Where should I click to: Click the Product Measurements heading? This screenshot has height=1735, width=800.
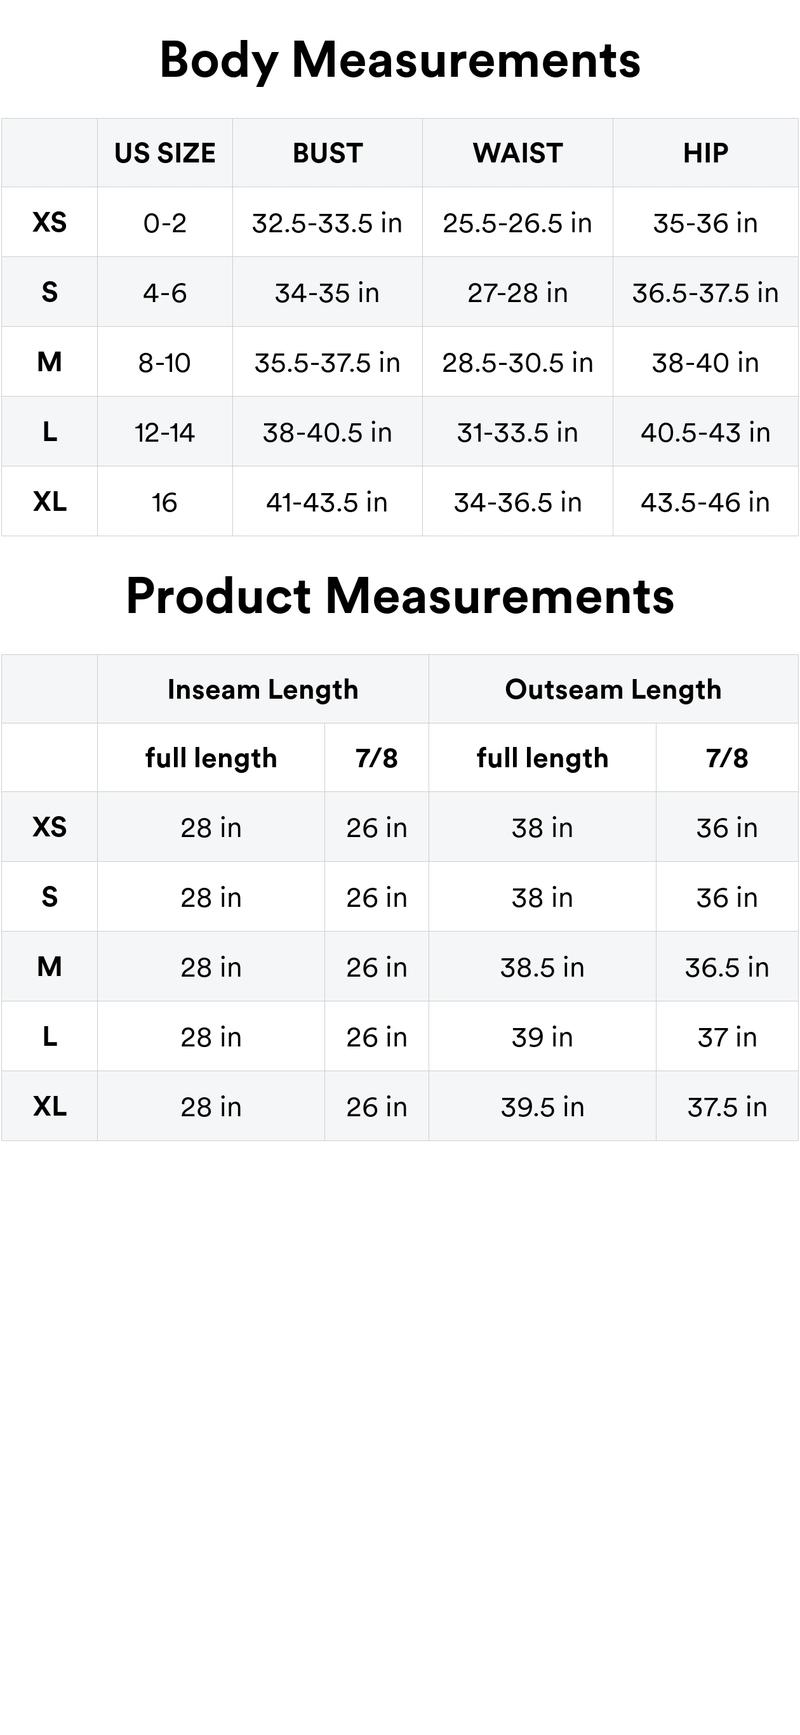click(400, 596)
